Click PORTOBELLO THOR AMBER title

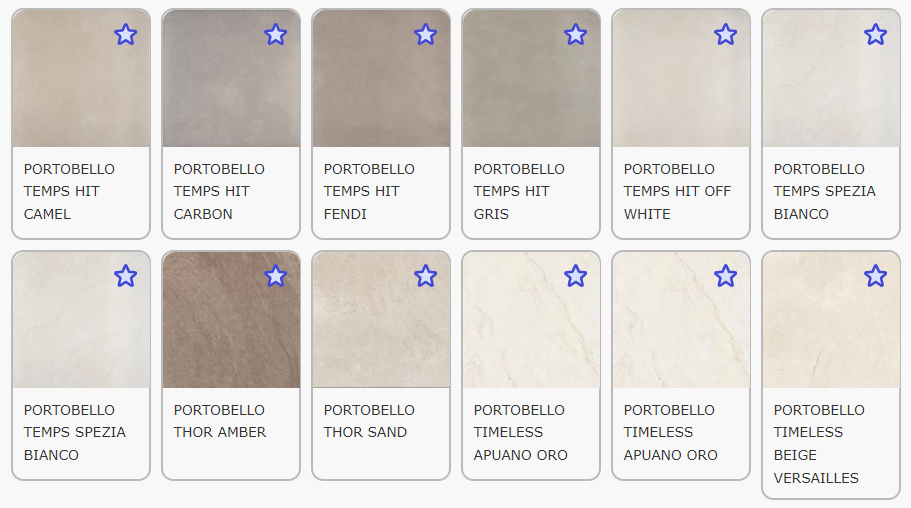click(x=220, y=421)
